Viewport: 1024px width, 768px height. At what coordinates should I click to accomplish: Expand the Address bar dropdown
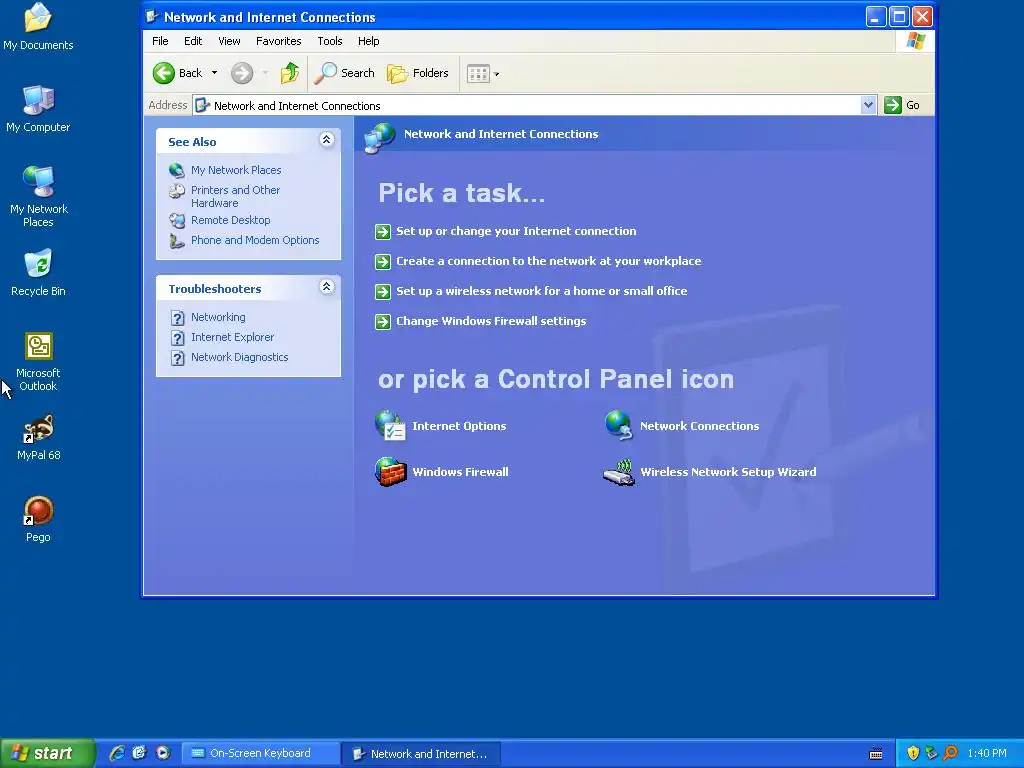(868, 105)
